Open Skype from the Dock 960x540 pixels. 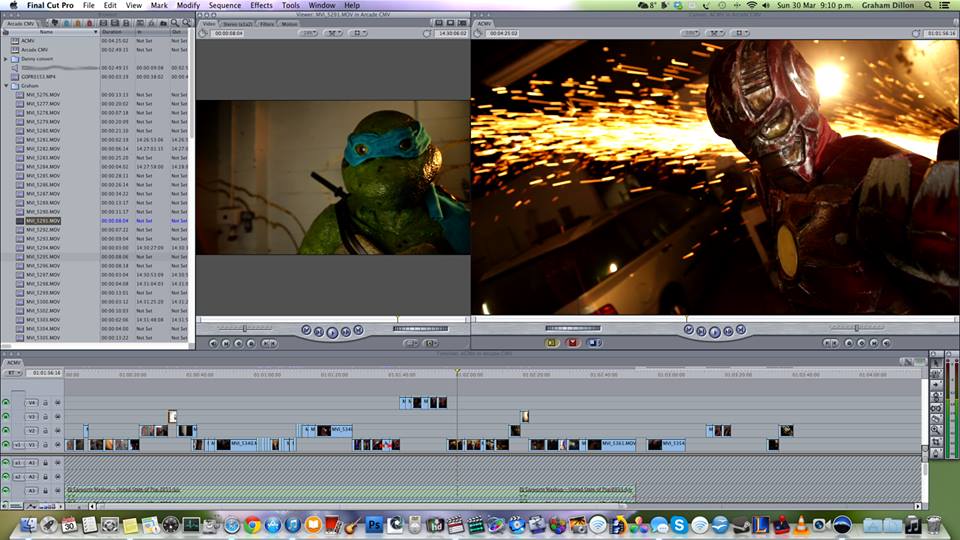click(678, 525)
